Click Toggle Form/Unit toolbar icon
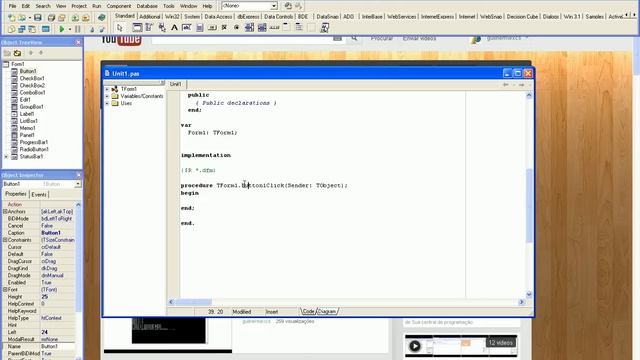Viewport: 640px width, 360px height. click(x=32, y=29)
